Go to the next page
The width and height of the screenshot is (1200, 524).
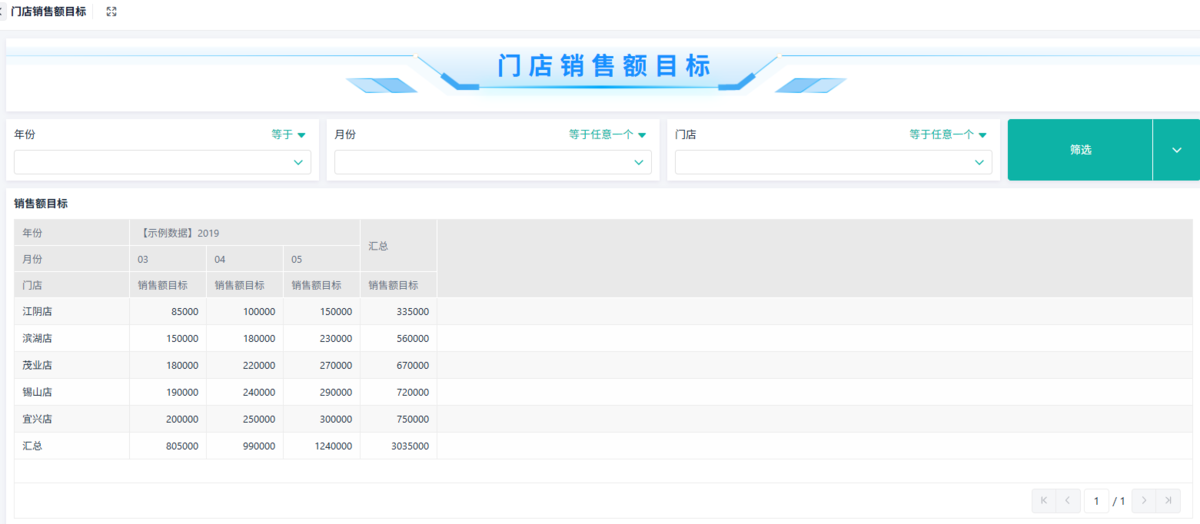[x=1144, y=500]
